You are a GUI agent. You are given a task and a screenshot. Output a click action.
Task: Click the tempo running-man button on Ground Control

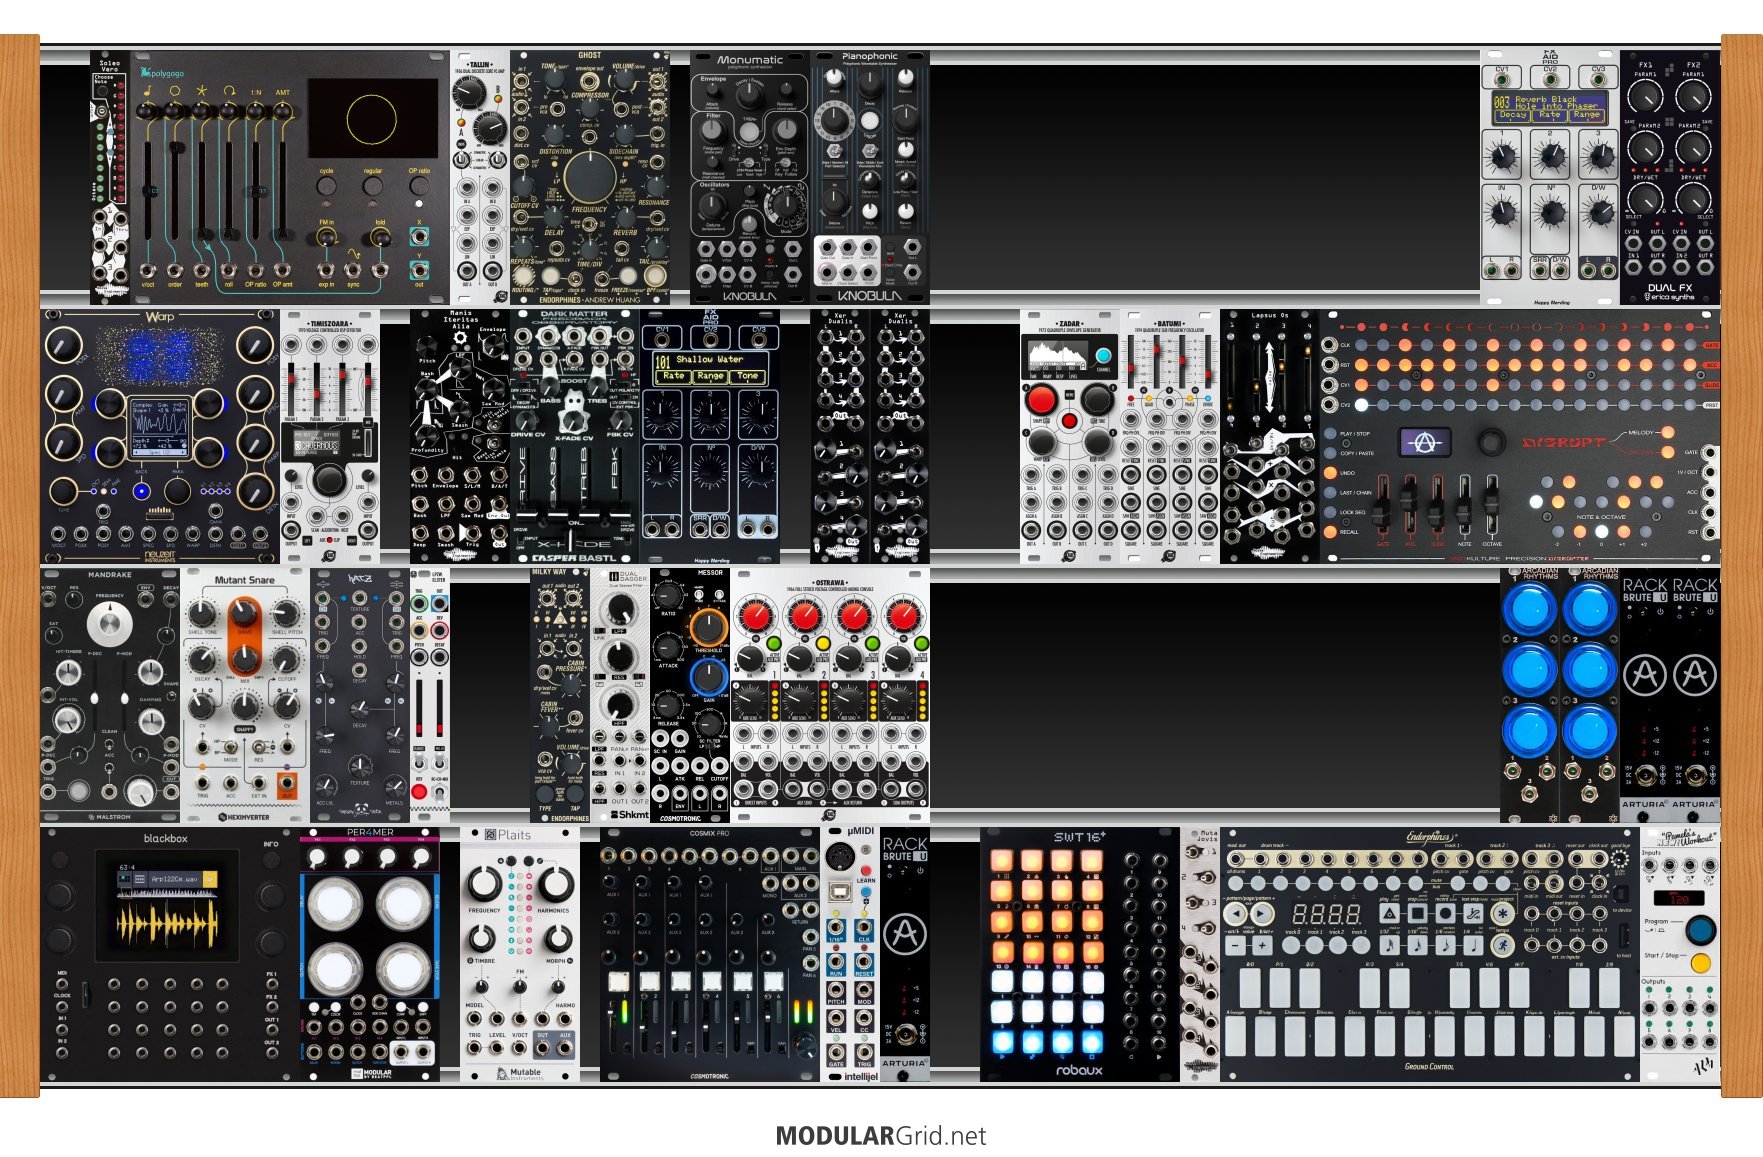[1503, 945]
